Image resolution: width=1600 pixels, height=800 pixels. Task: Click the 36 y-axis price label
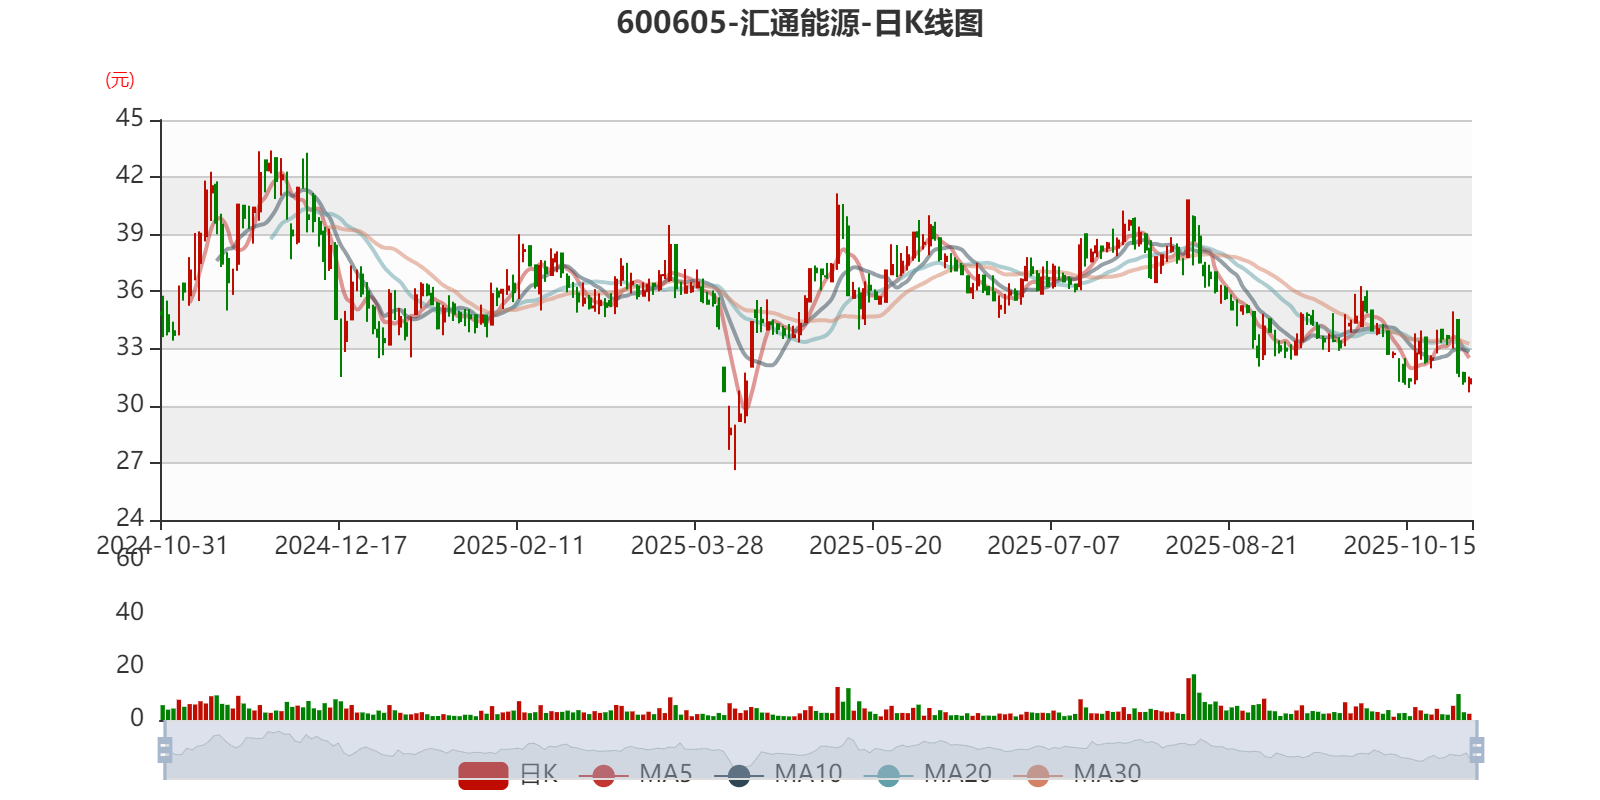130,290
